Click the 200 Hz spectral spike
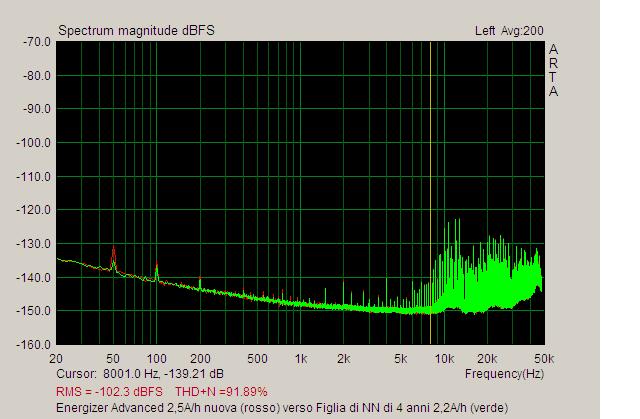 click(x=200, y=283)
